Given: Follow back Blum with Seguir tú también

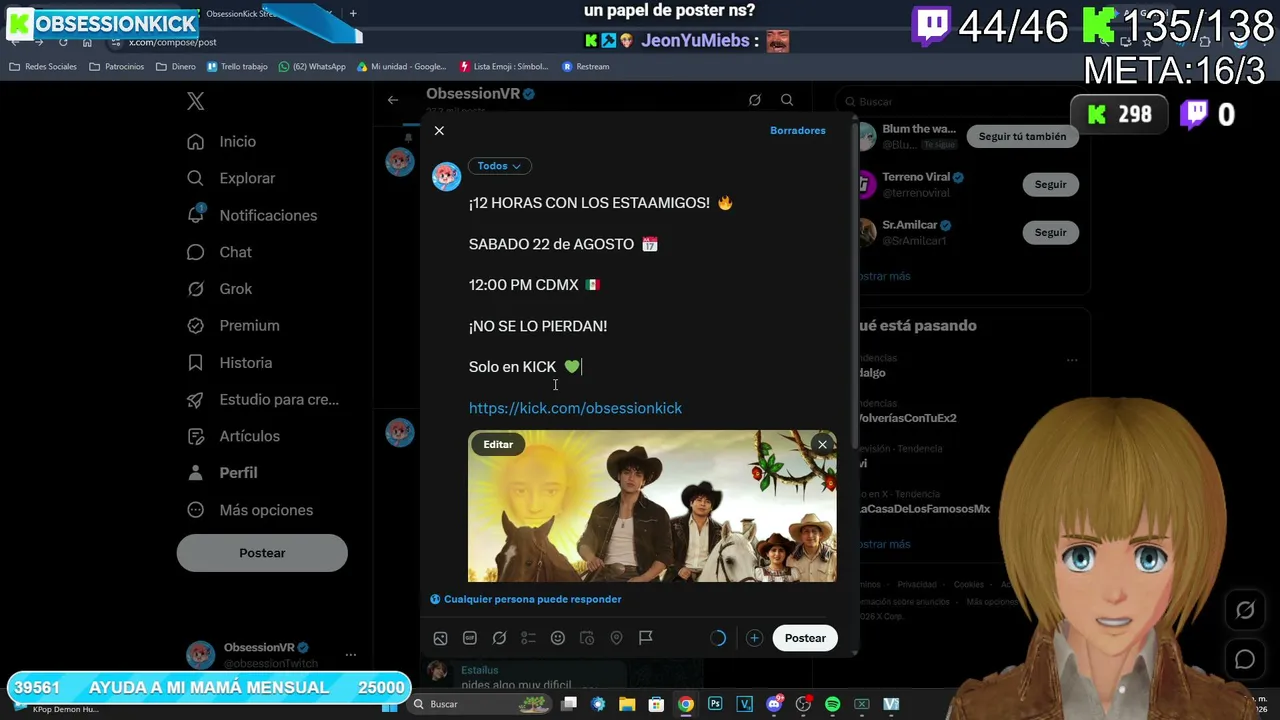Looking at the screenshot, I should tap(1022, 136).
